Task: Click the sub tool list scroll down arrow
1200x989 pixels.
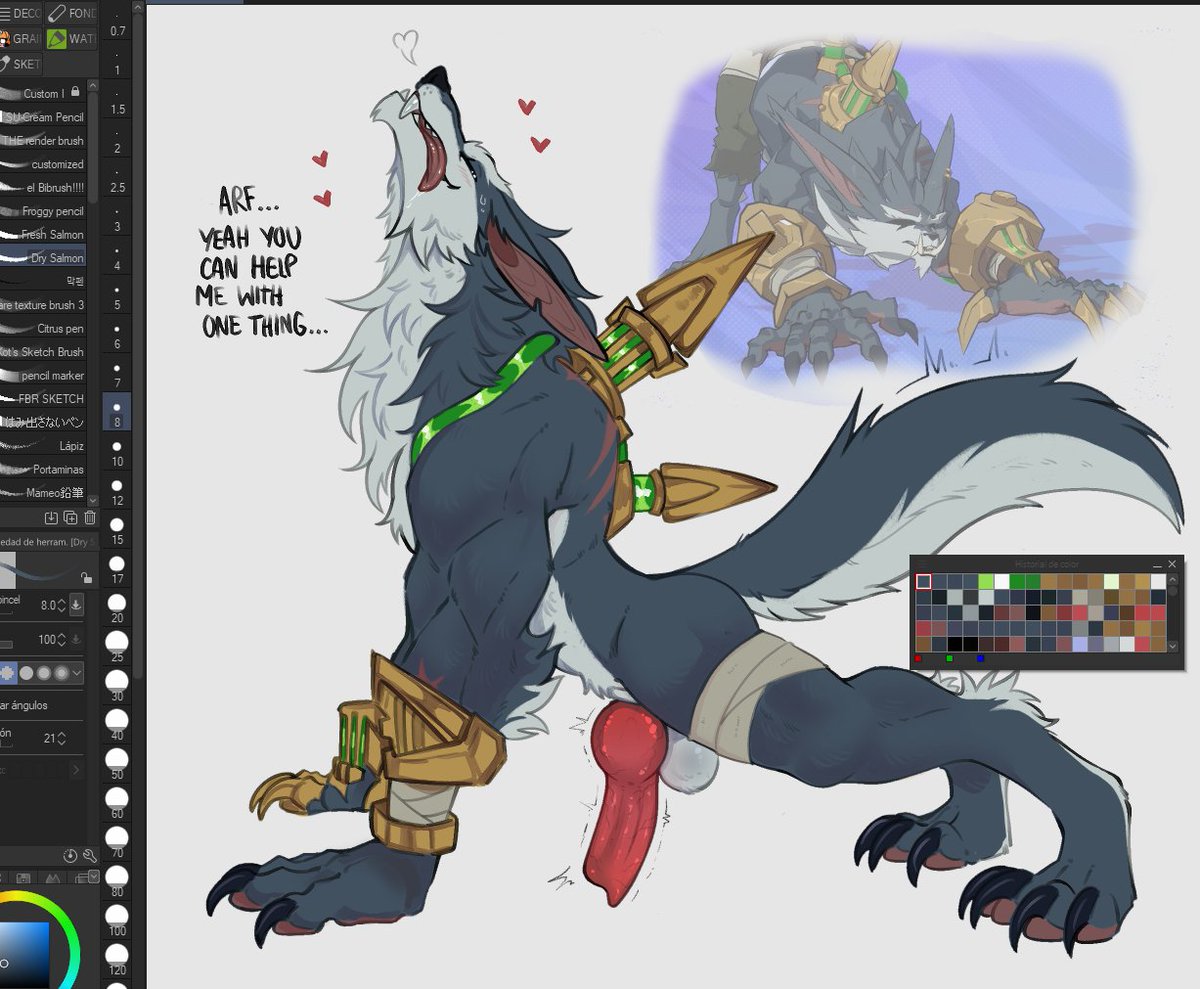Action: pos(93,499)
